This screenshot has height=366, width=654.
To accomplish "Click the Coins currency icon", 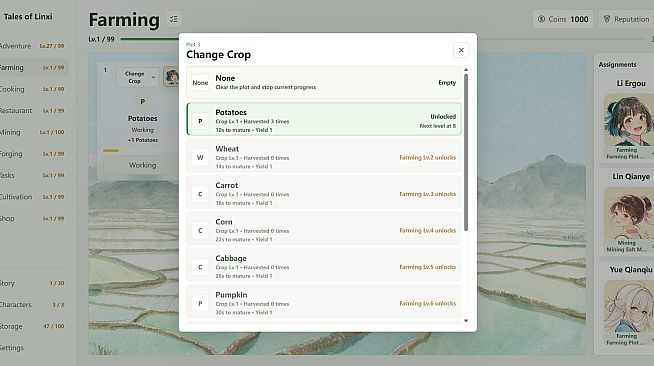I will 541,19.
